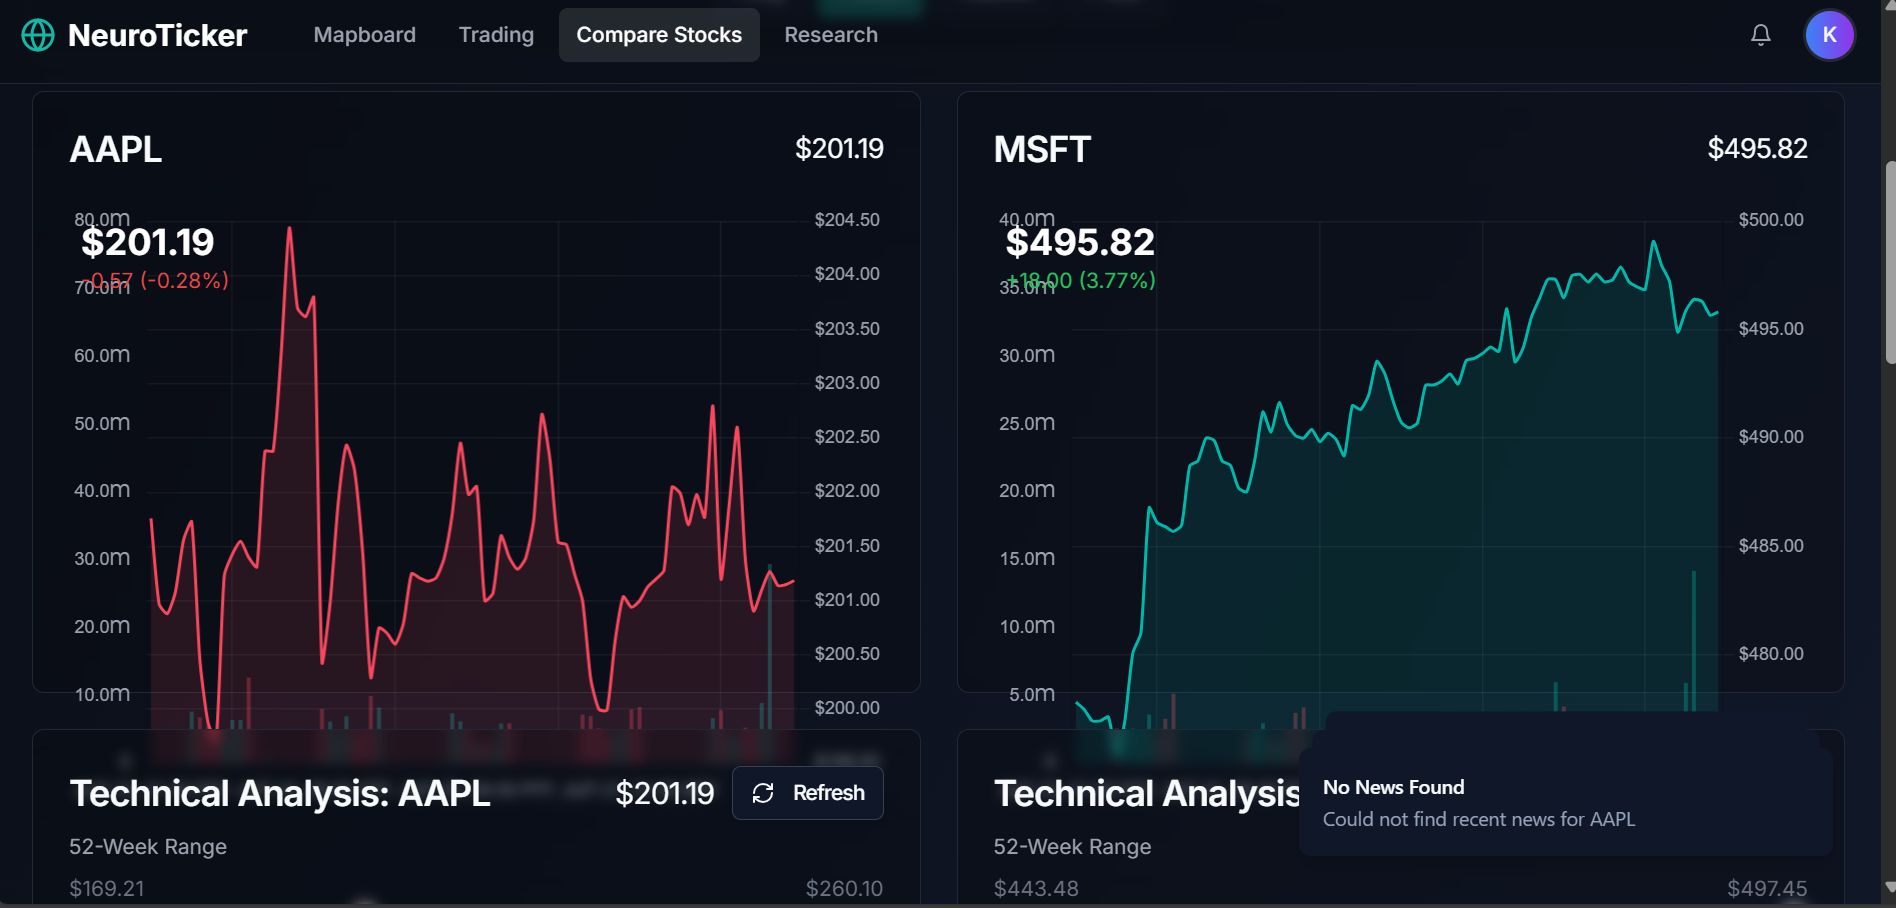Click the large $201.19 chart overlay price
This screenshot has height=908, width=1896.
click(148, 242)
